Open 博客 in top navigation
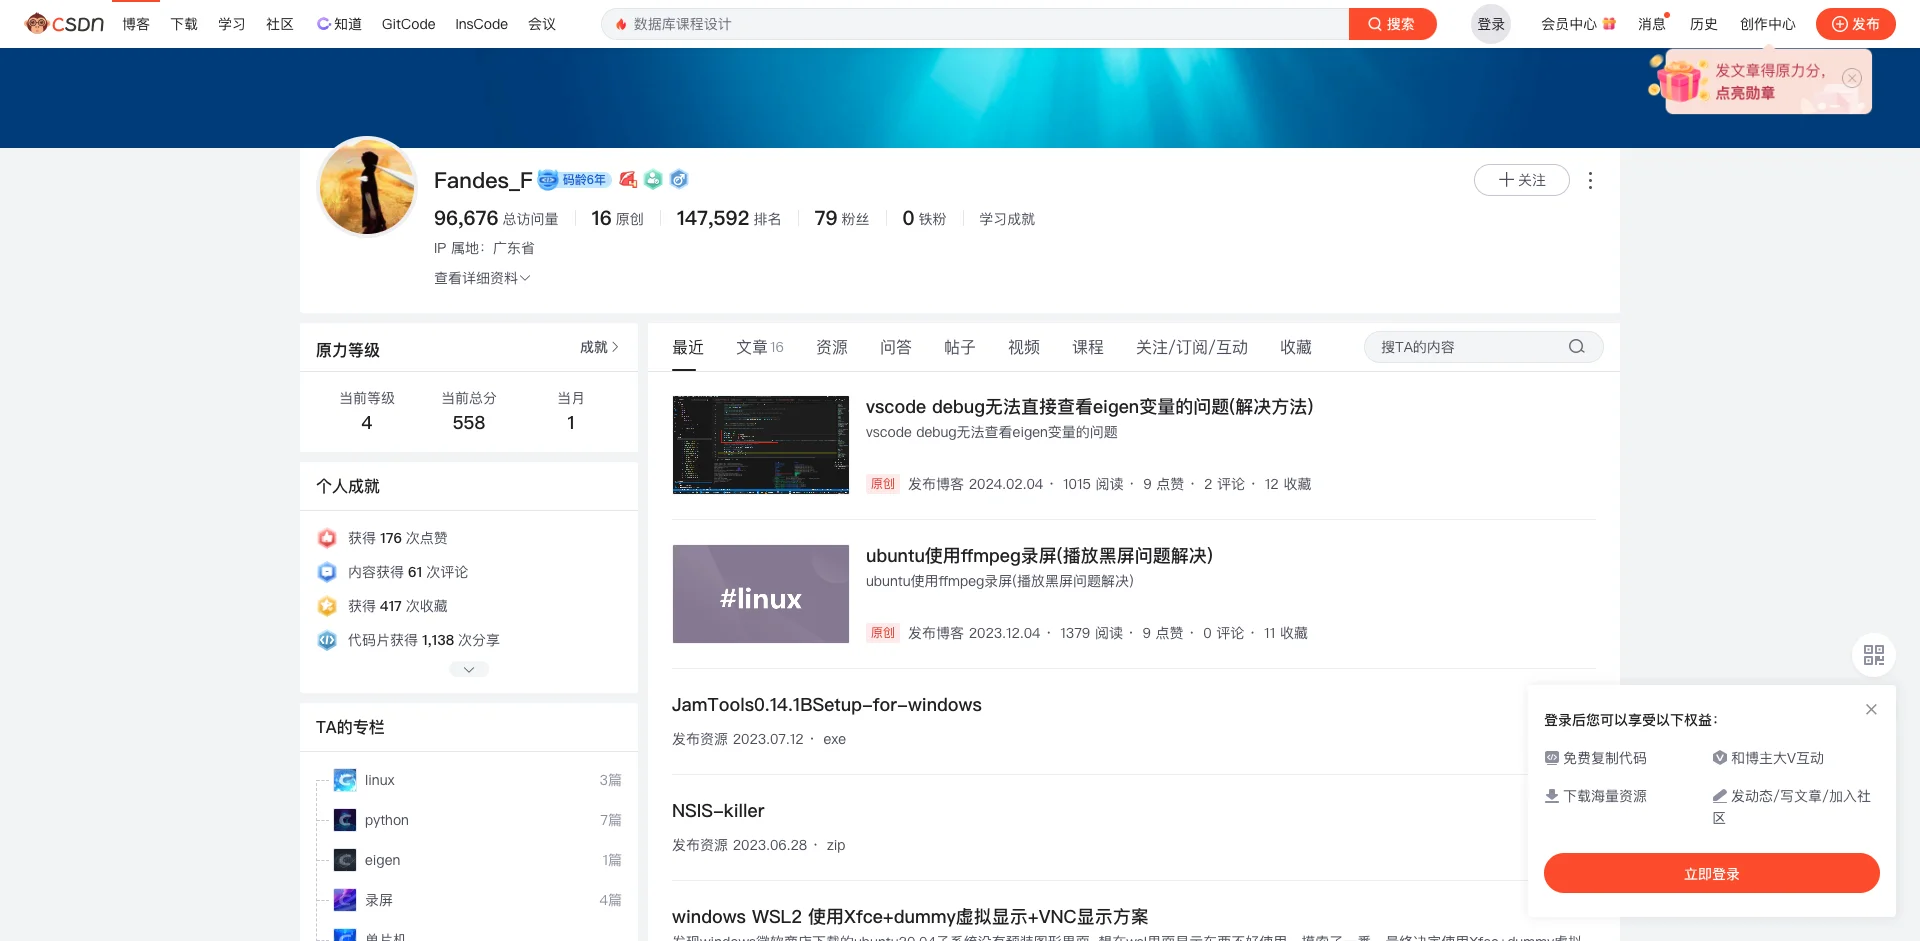The height and width of the screenshot is (941, 1920). tap(136, 24)
